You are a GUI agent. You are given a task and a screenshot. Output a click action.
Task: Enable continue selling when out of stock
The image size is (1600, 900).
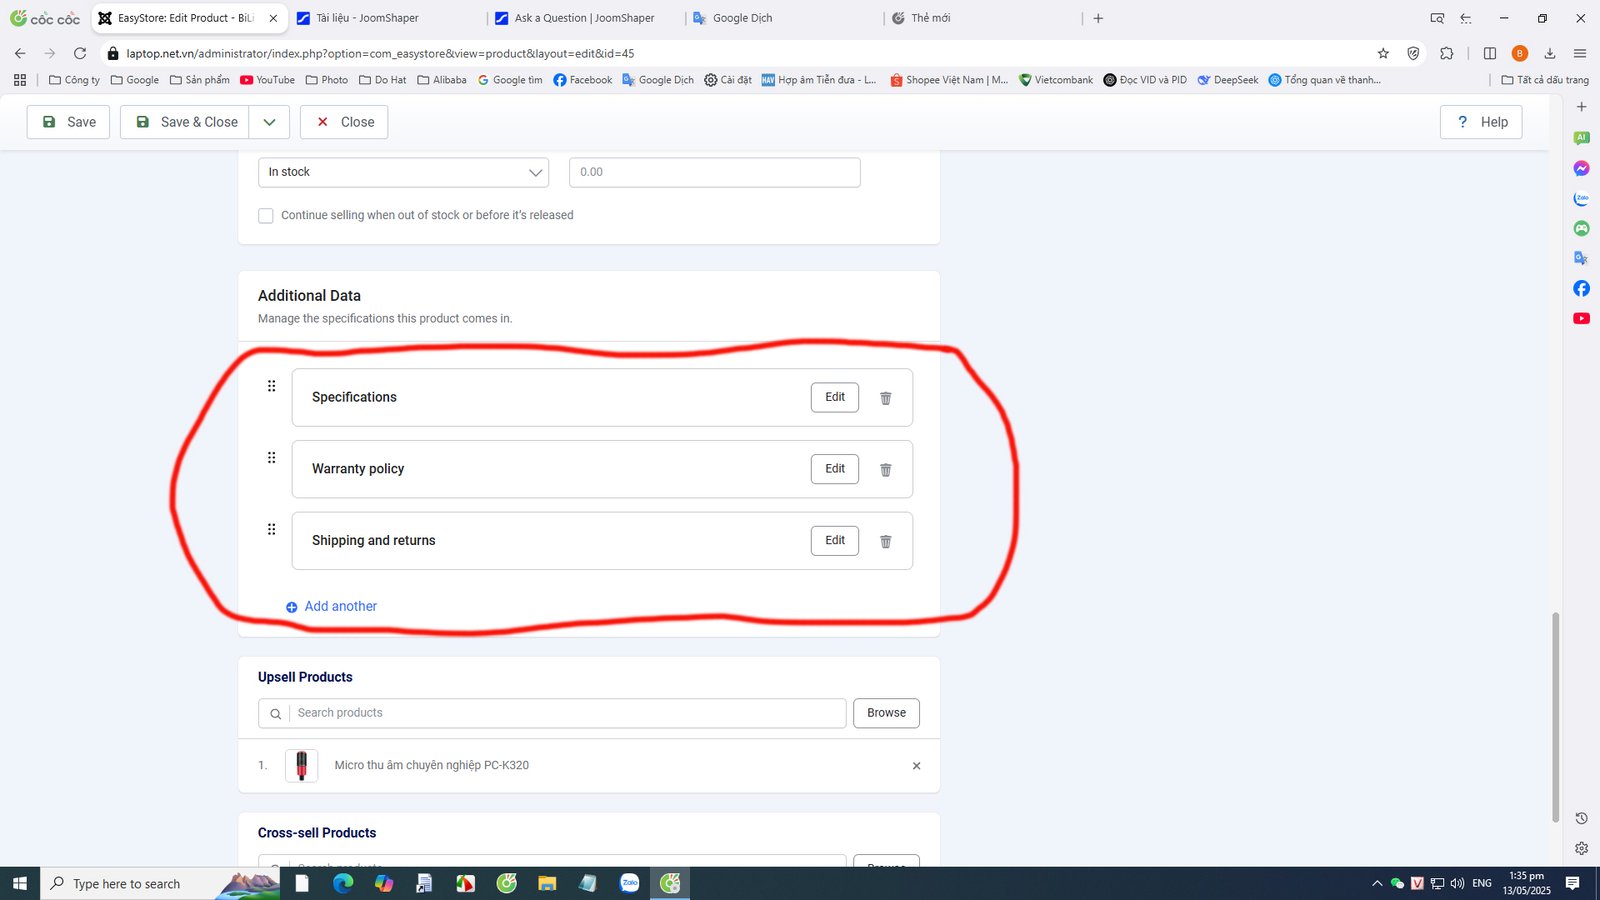266,216
